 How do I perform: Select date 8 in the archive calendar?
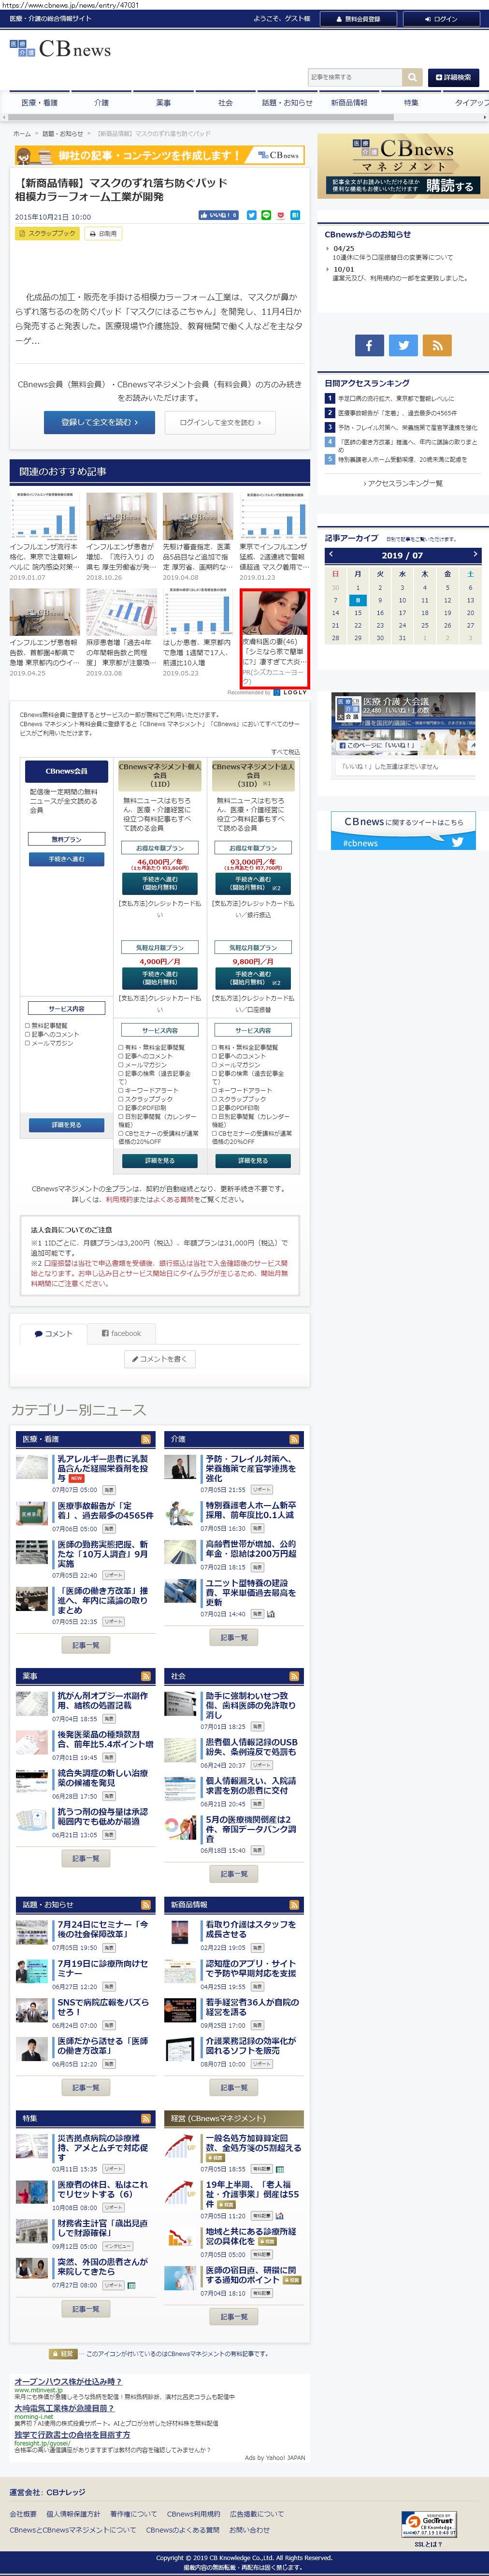[x=357, y=601]
